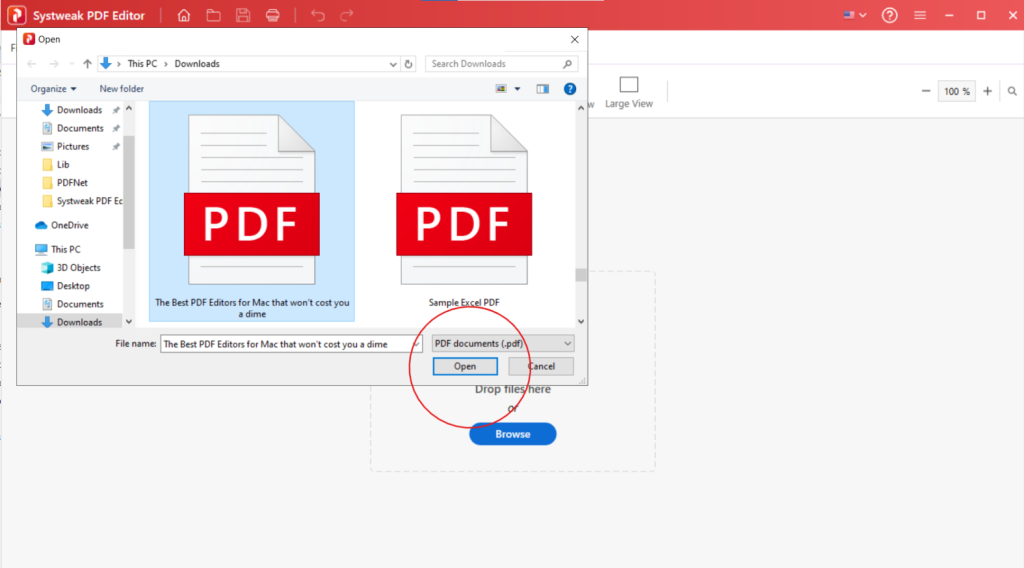This screenshot has width=1024, height=568.
Task: Click This PC in address breadcrumb
Action: point(142,64)
